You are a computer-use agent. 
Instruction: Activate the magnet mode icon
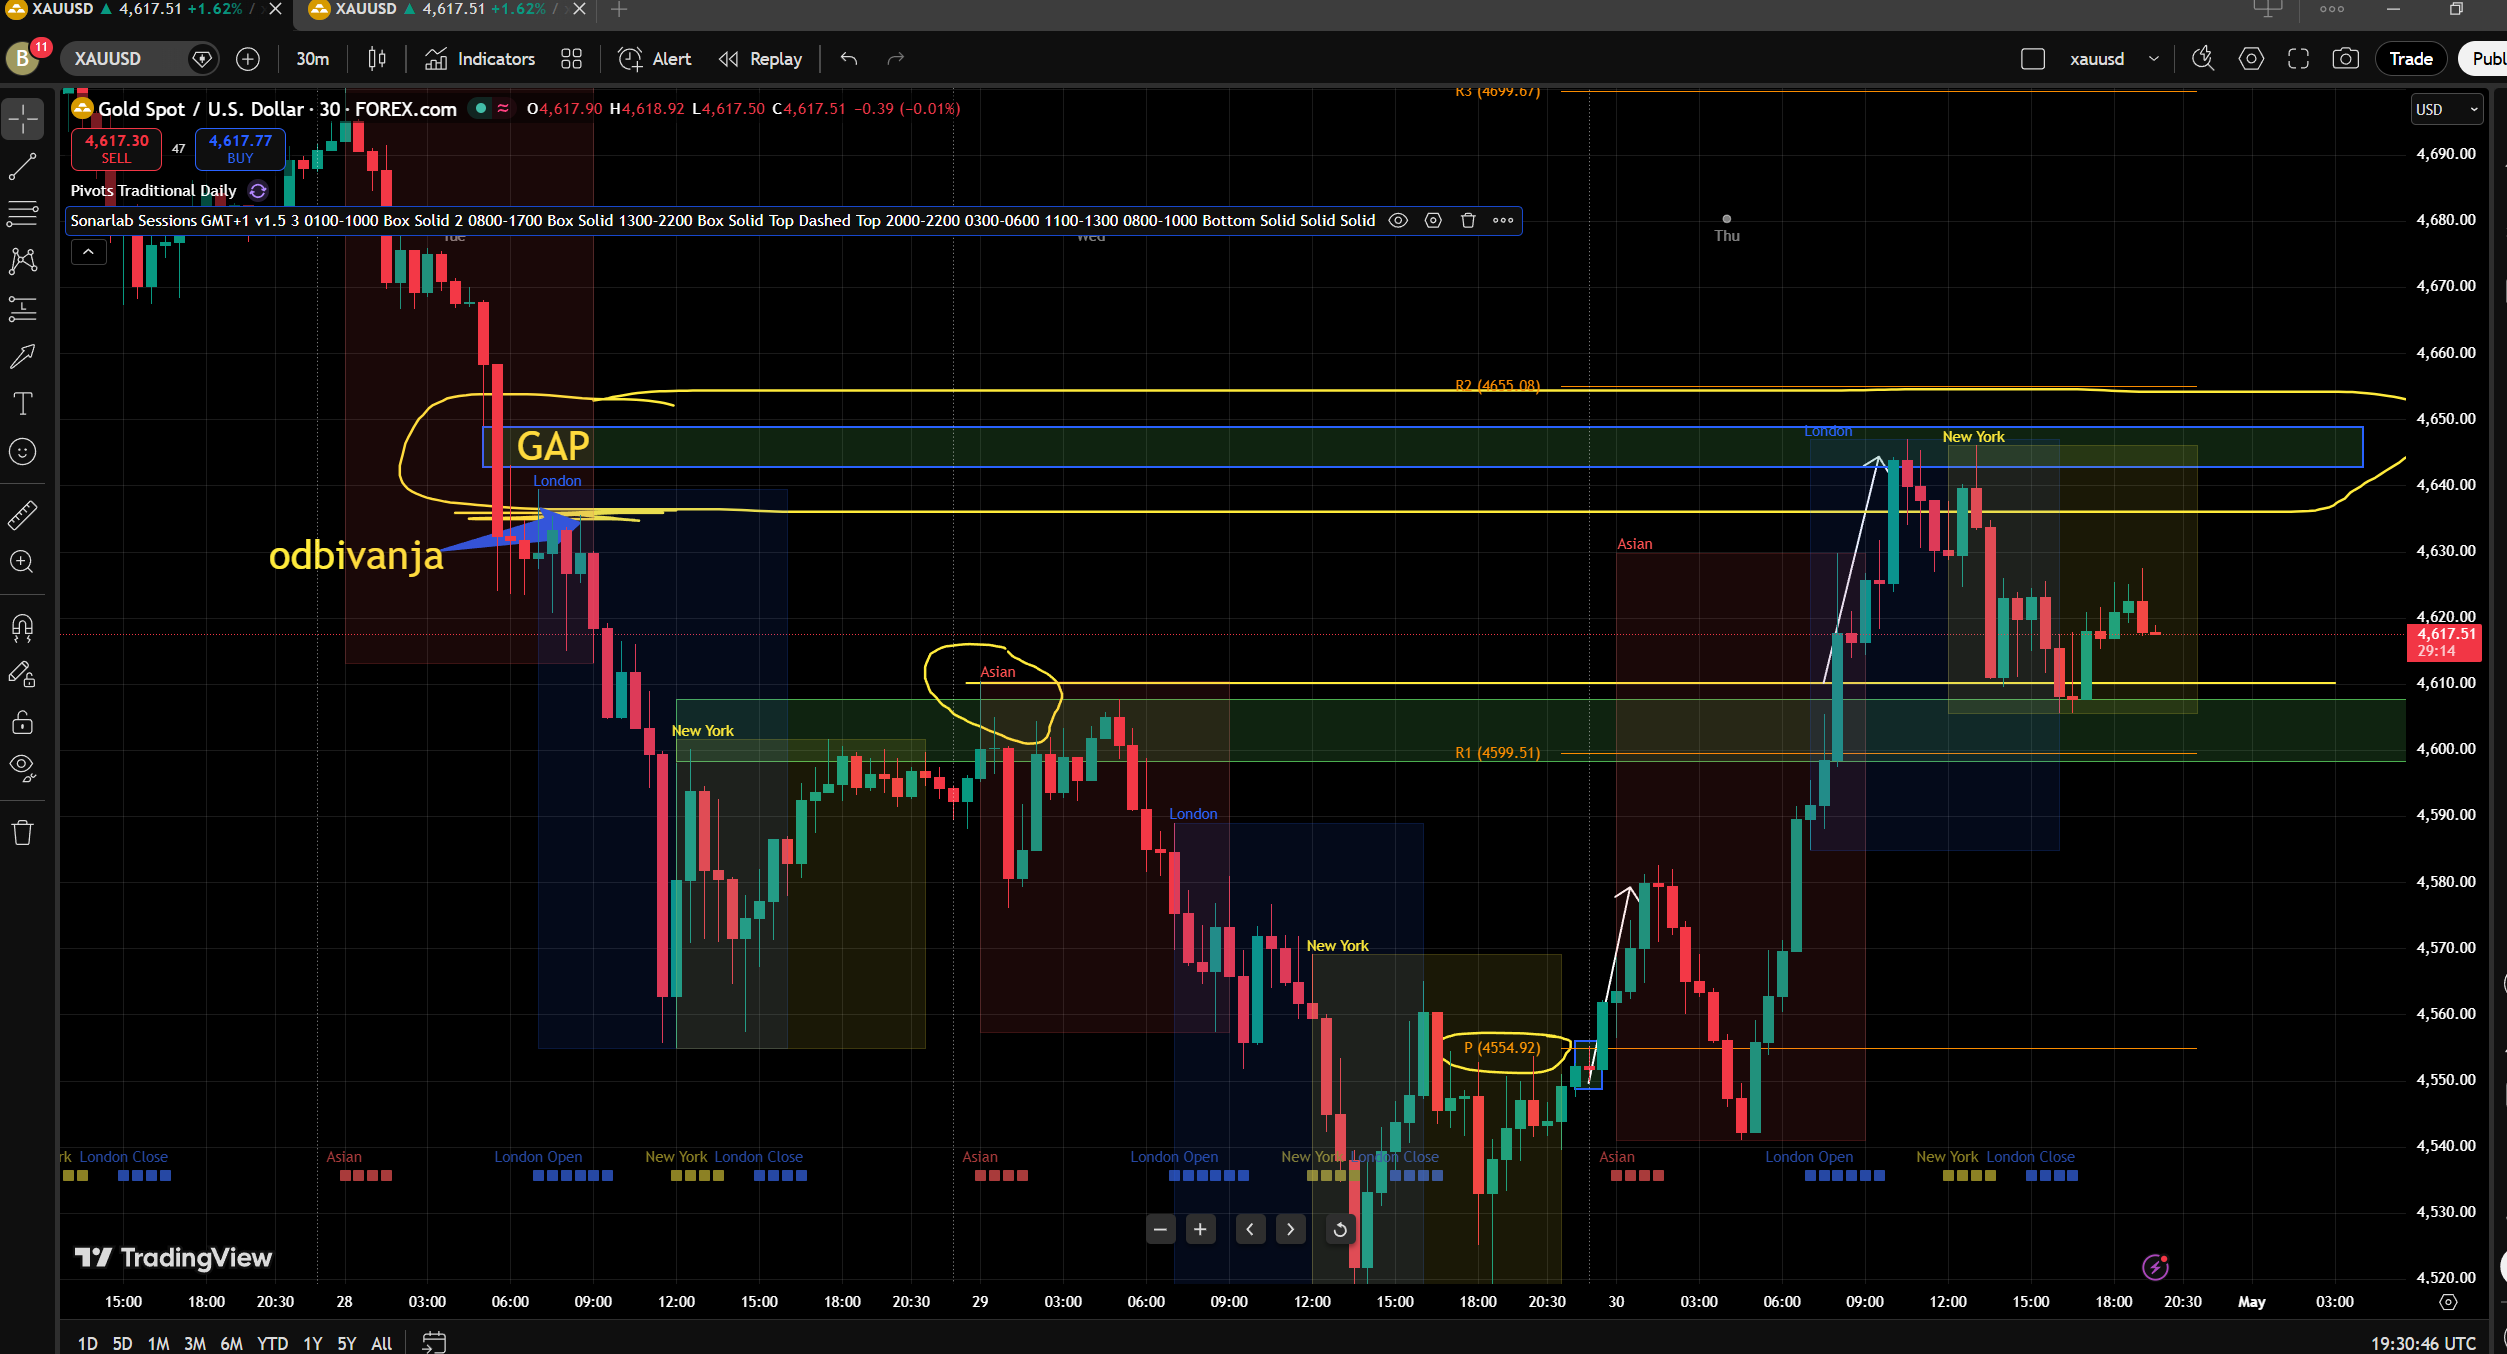point(22,628)
